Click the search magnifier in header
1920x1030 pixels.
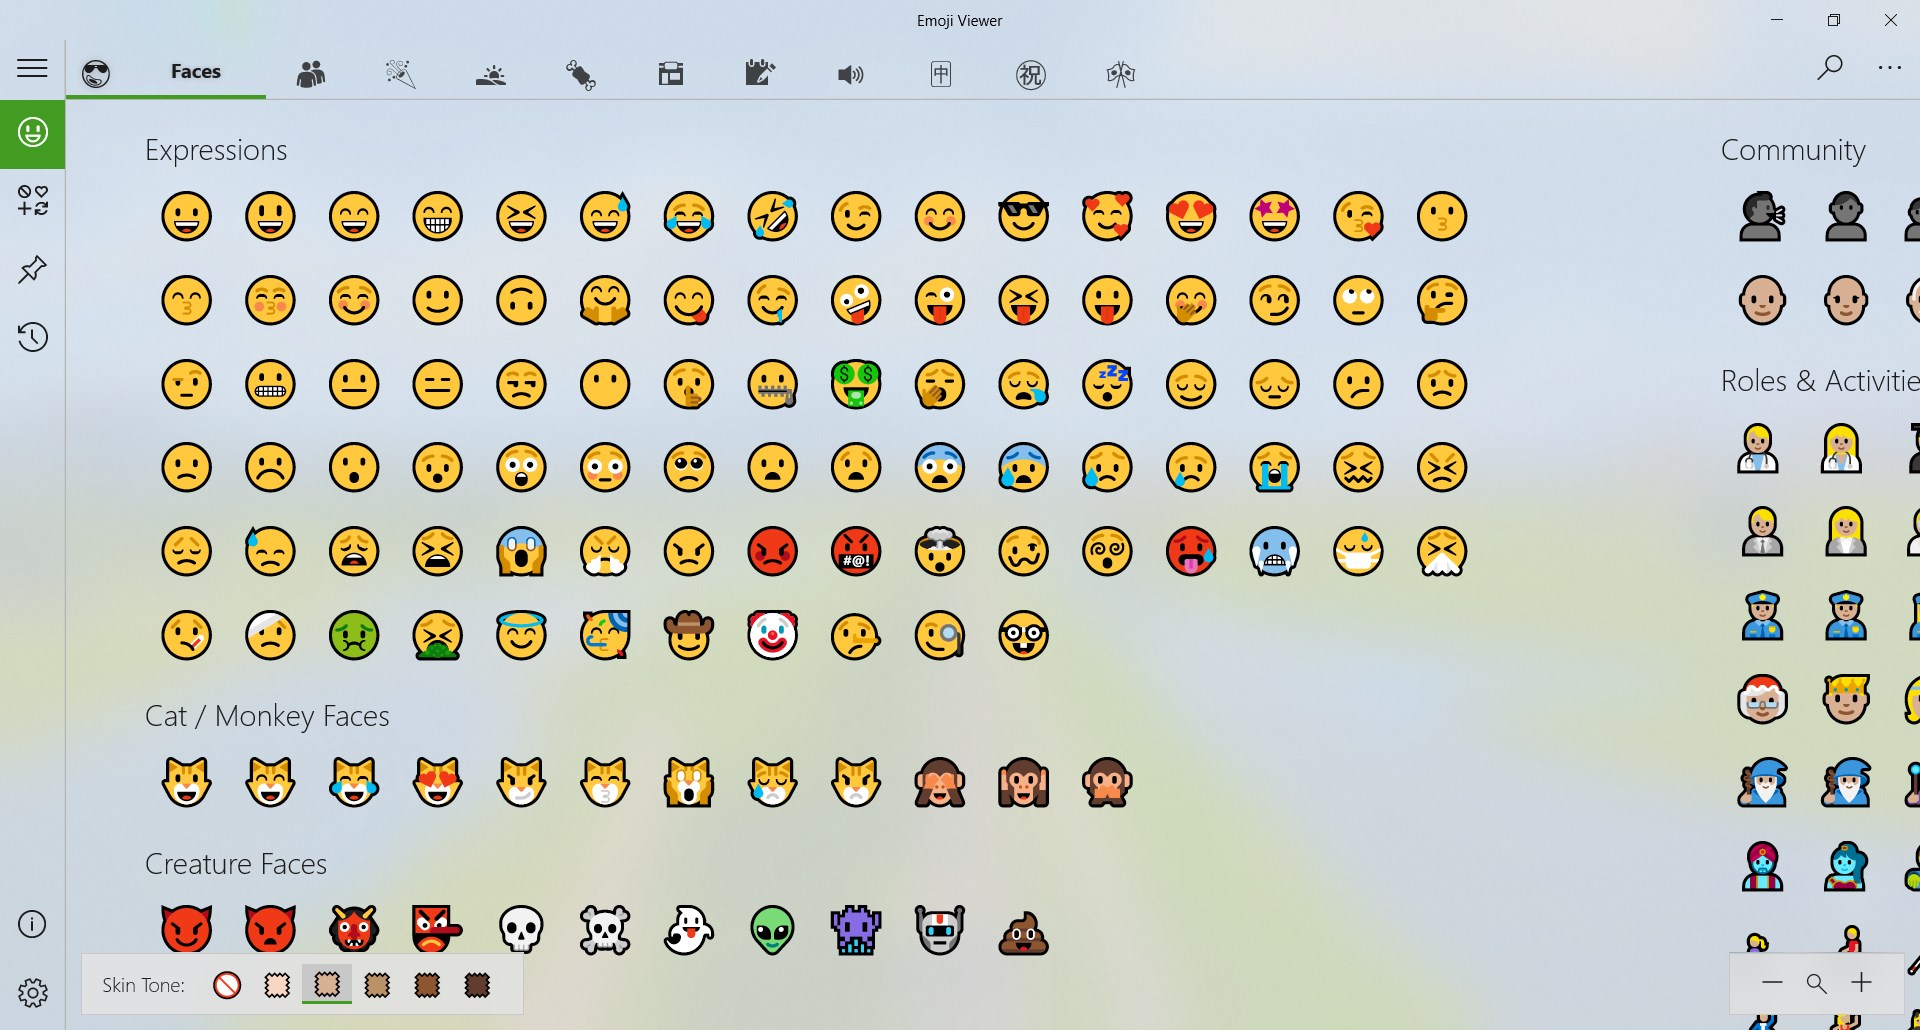pos(1830,68)
